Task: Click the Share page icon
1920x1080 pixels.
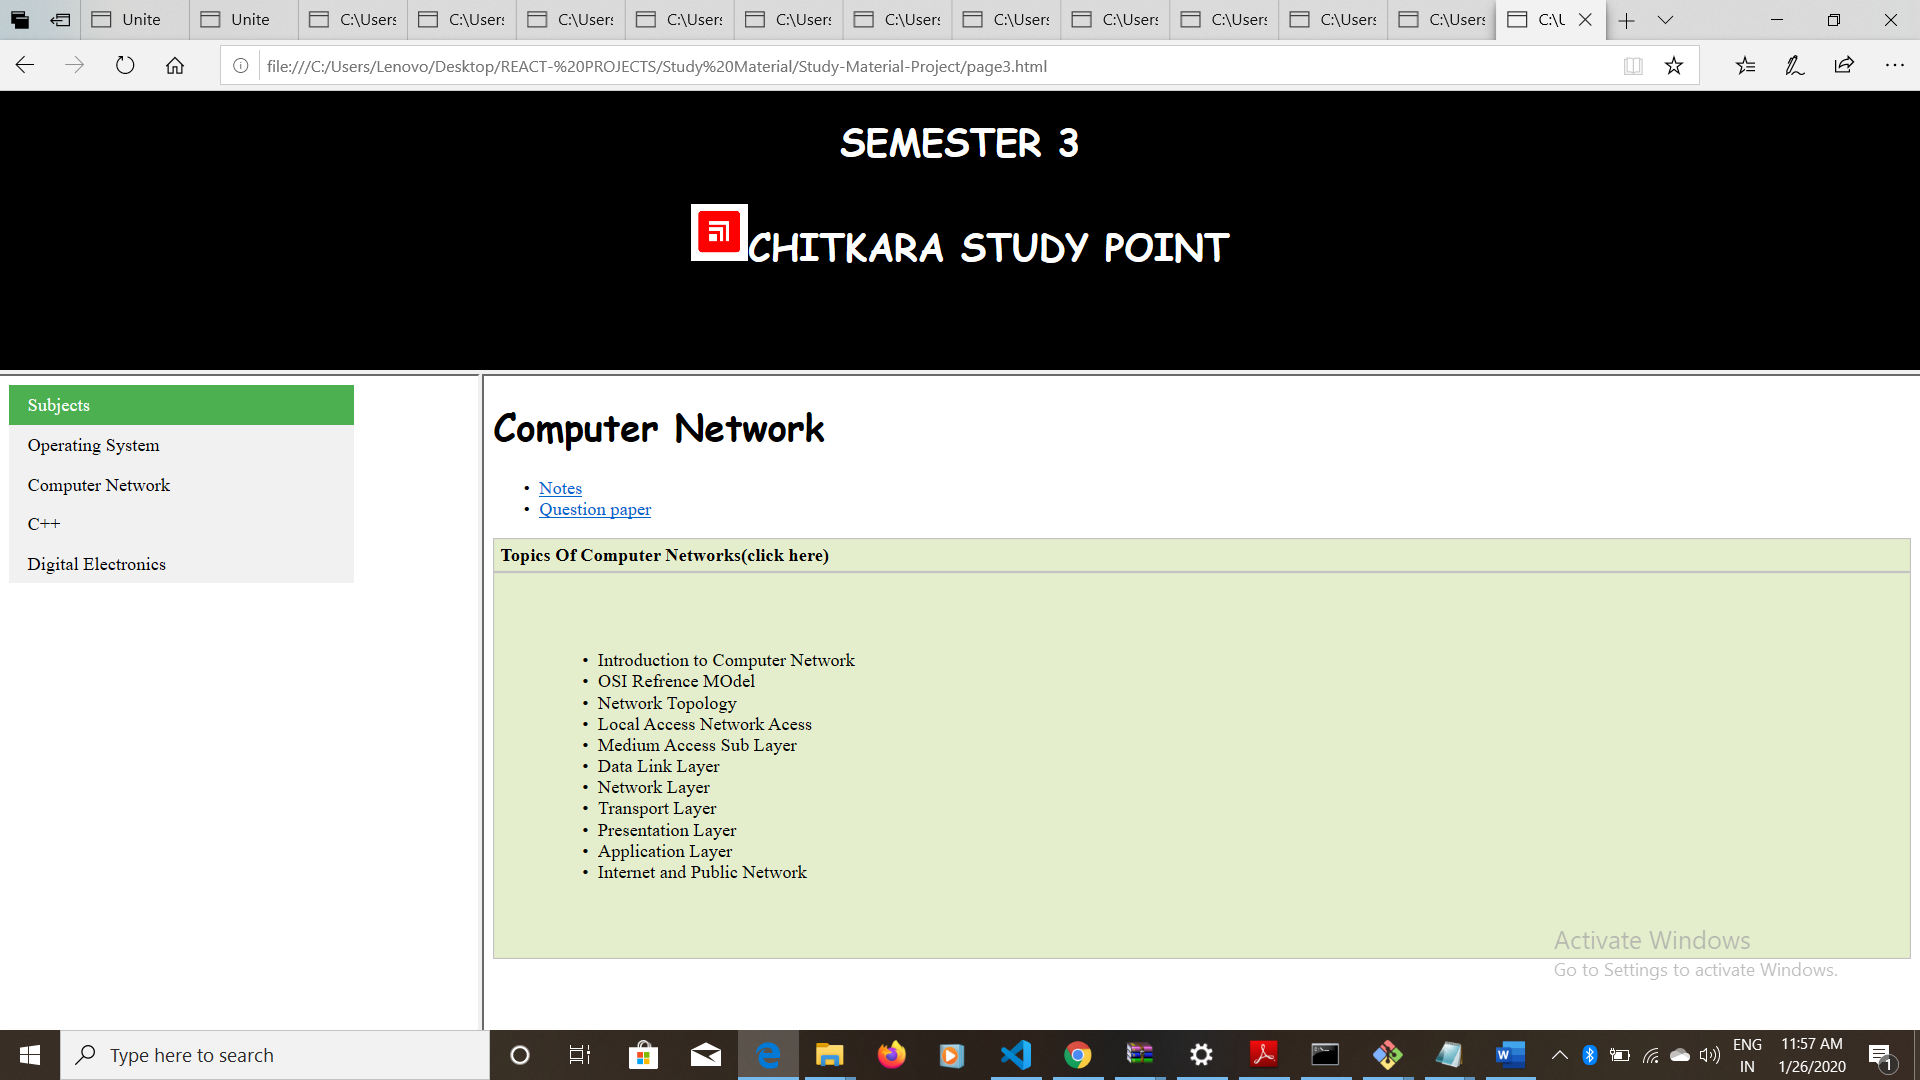Action: click(x=1845, y=66)
